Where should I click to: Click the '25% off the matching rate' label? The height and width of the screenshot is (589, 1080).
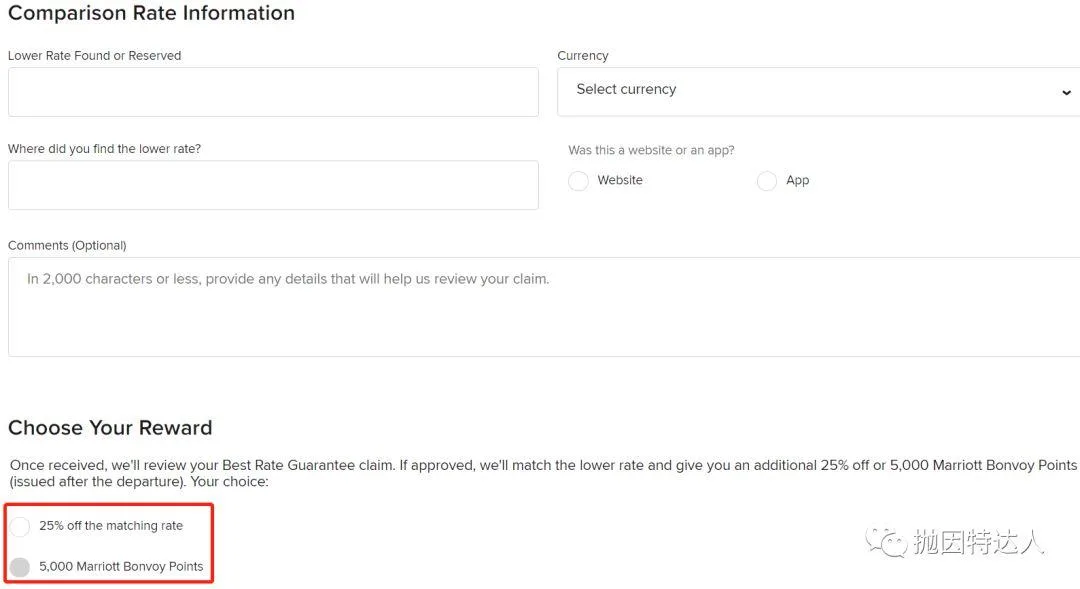coord(111,526)
